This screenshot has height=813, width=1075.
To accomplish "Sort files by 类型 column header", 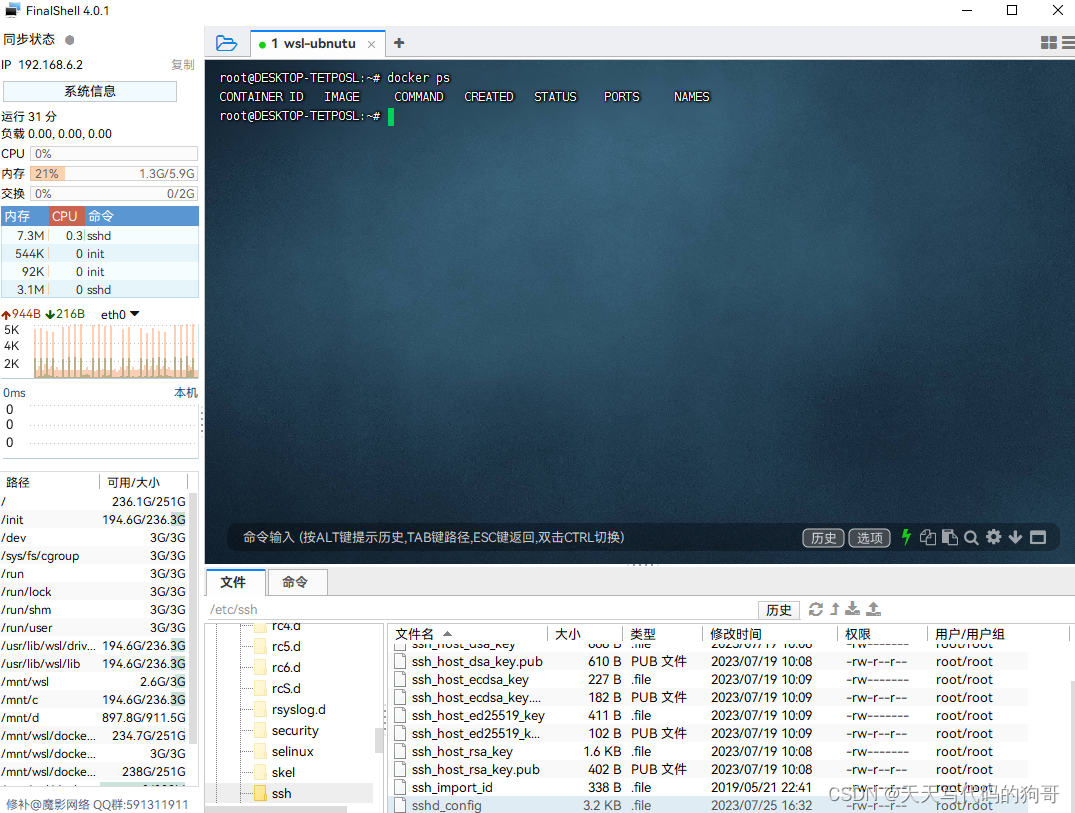I will [x=662, y=634].
